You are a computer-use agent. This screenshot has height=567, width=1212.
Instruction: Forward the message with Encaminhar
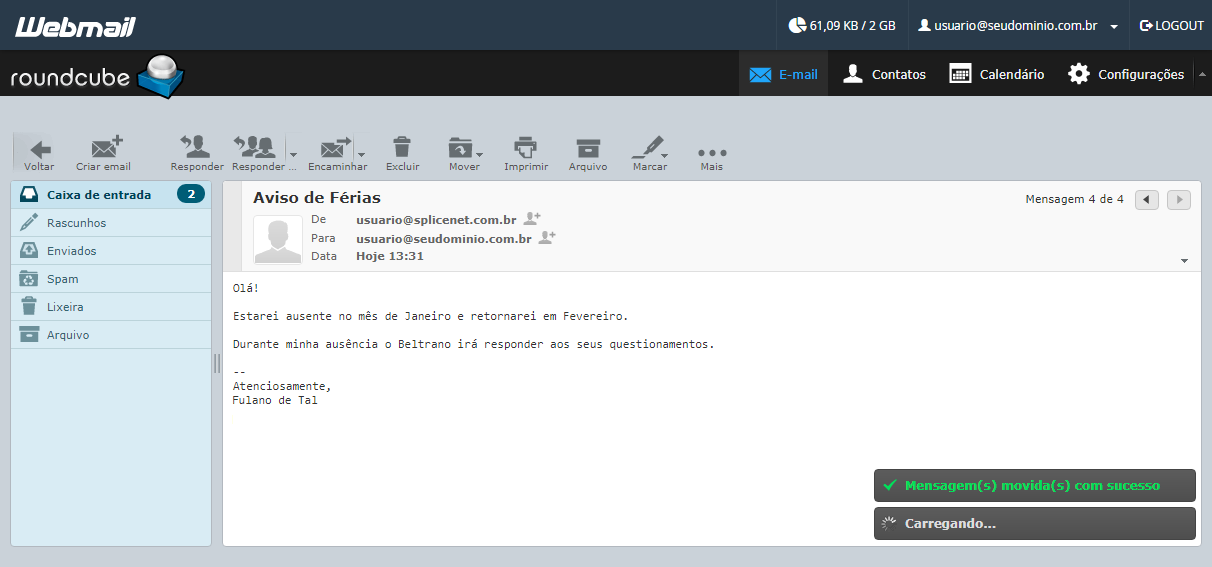336,153
